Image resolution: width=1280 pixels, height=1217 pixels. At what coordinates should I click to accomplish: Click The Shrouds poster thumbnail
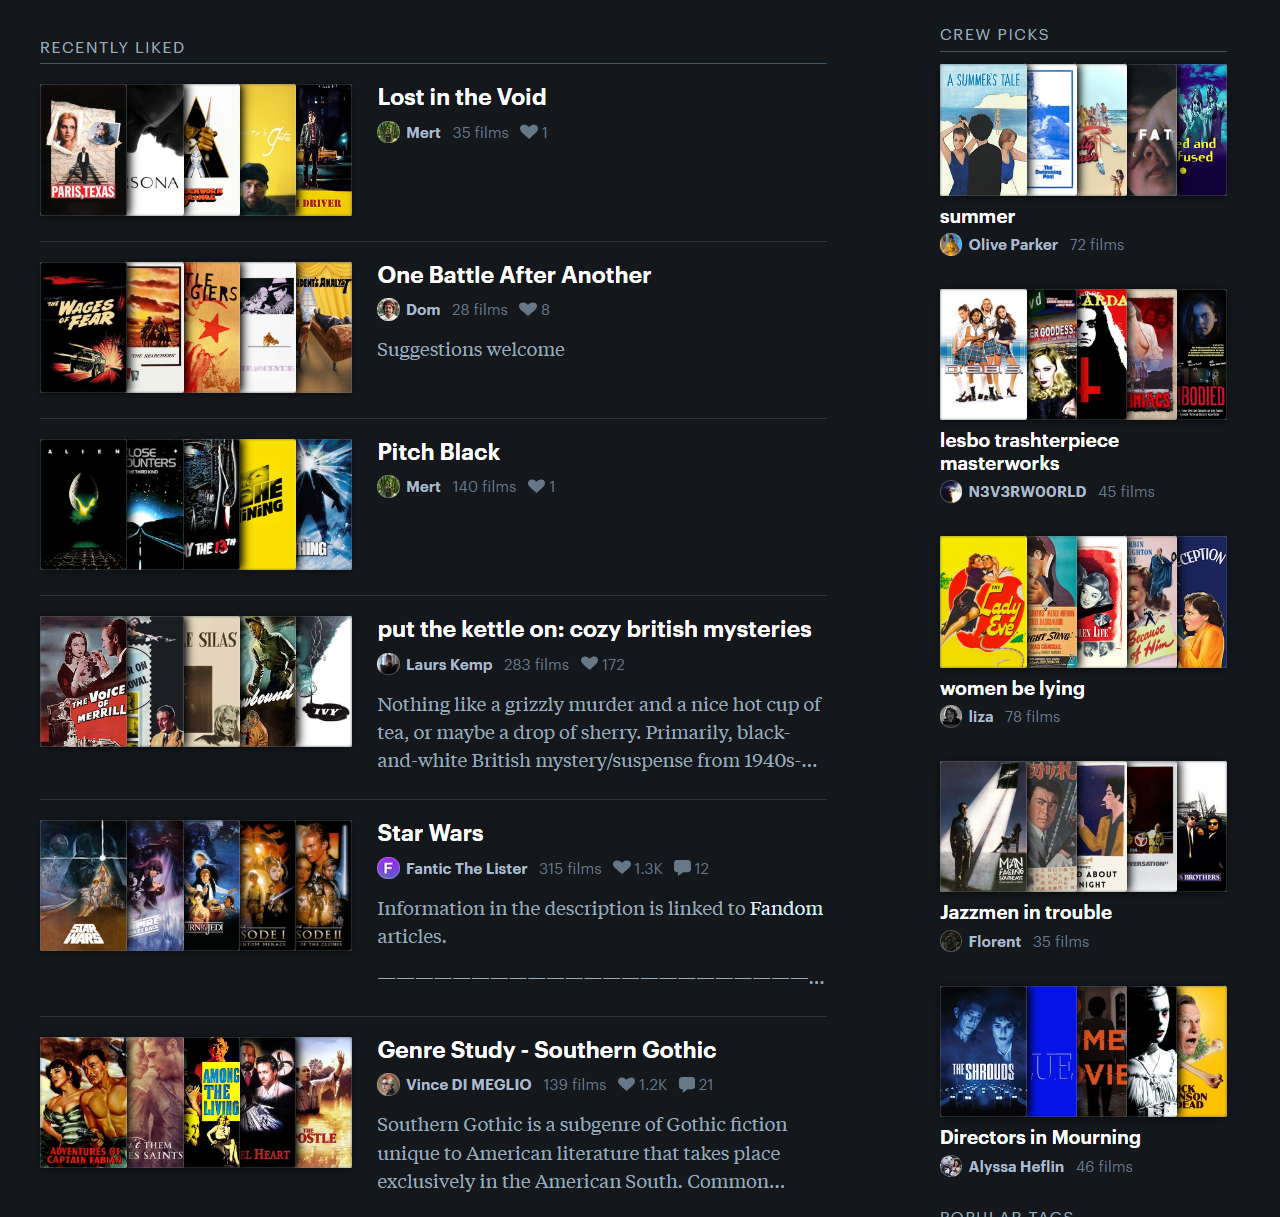(x=983, y=1051)
